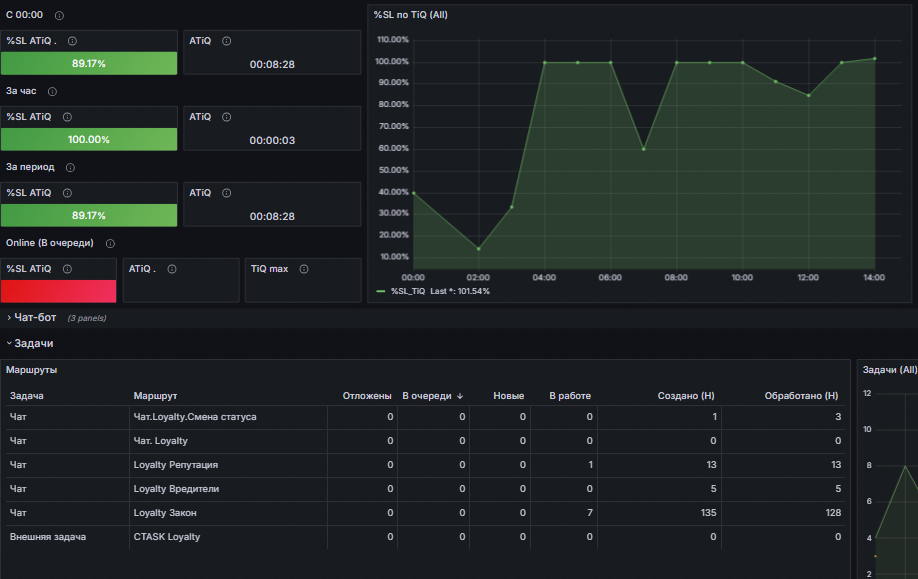Click info icon on the red %SL ATiQ panel
The image size is (918, 579).
(x=66, y=269)
